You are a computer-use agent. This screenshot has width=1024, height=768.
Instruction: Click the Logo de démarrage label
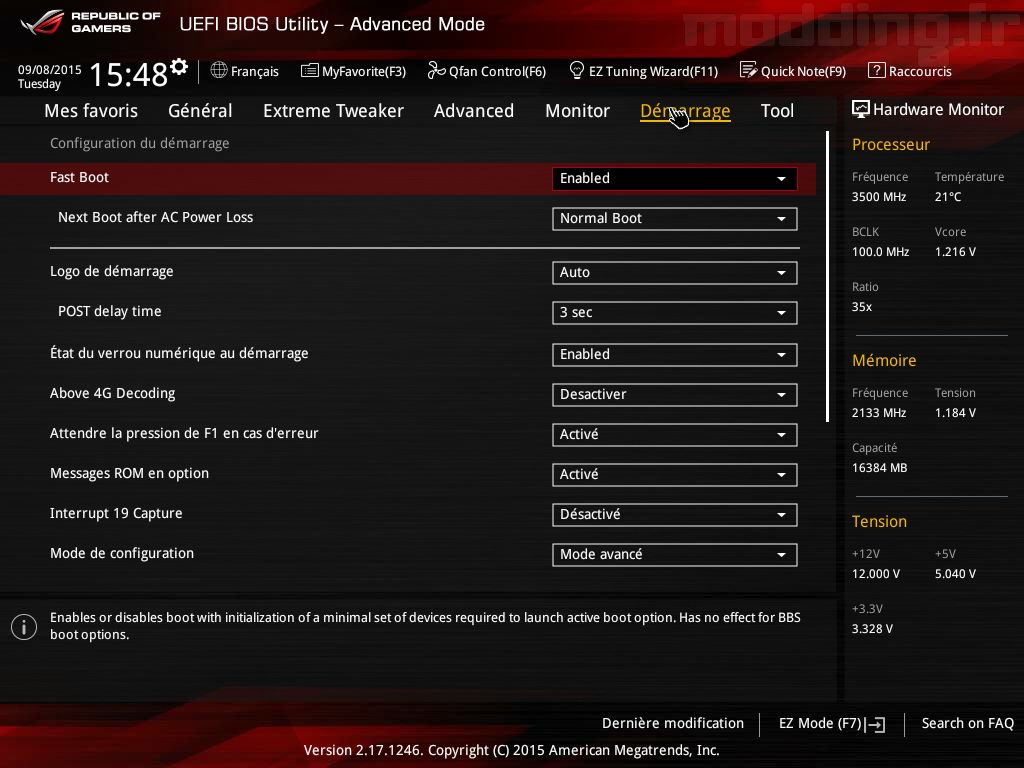click(112, 272)
